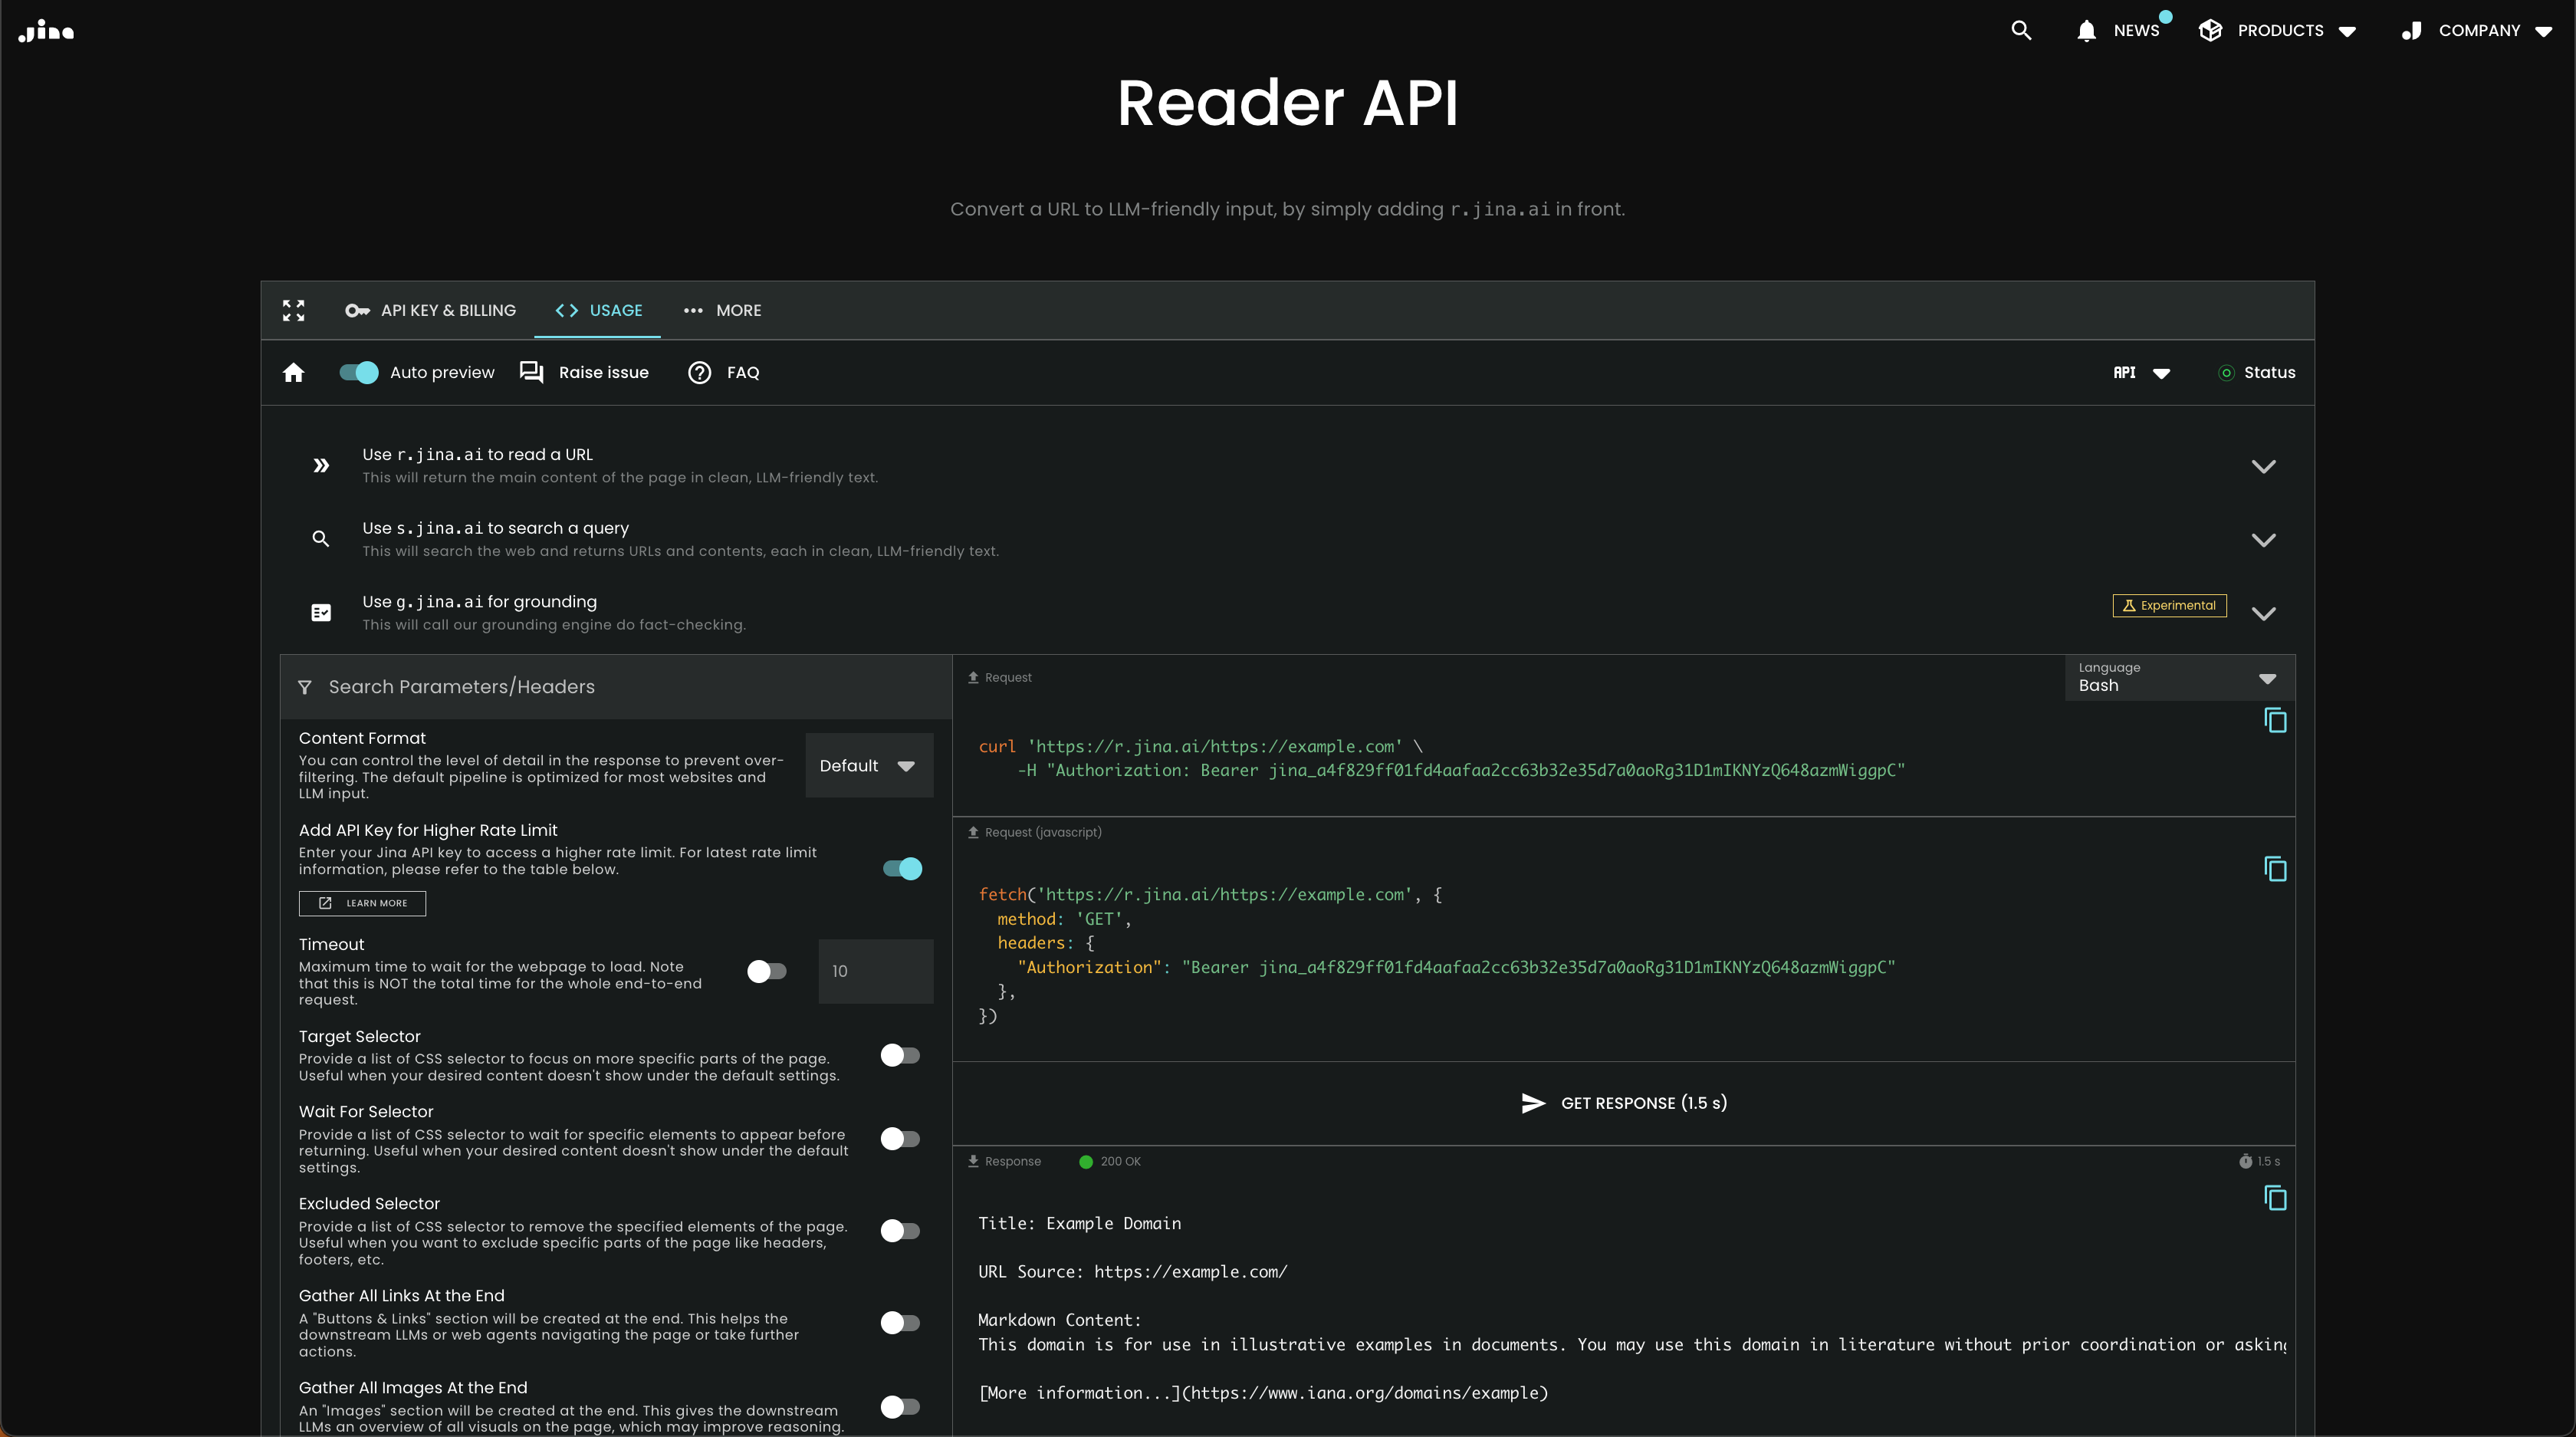This screenshot has height=1437, width=2576.
Task: Enable the Excluded Selector toggle
Action: point(900,1230)
